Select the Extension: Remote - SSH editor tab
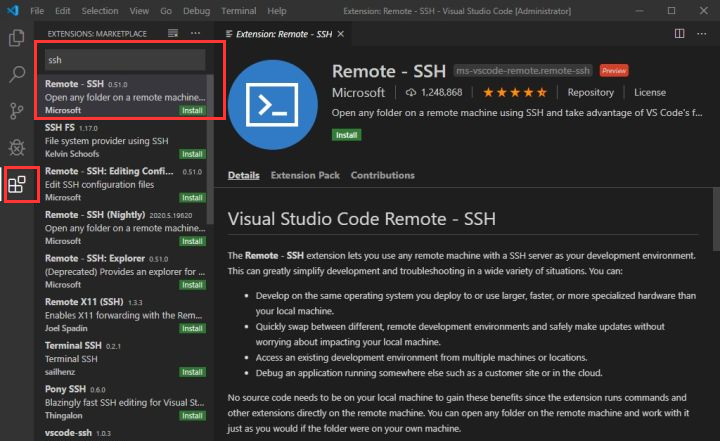The image size is (720, 441). [x=283, y=34]
